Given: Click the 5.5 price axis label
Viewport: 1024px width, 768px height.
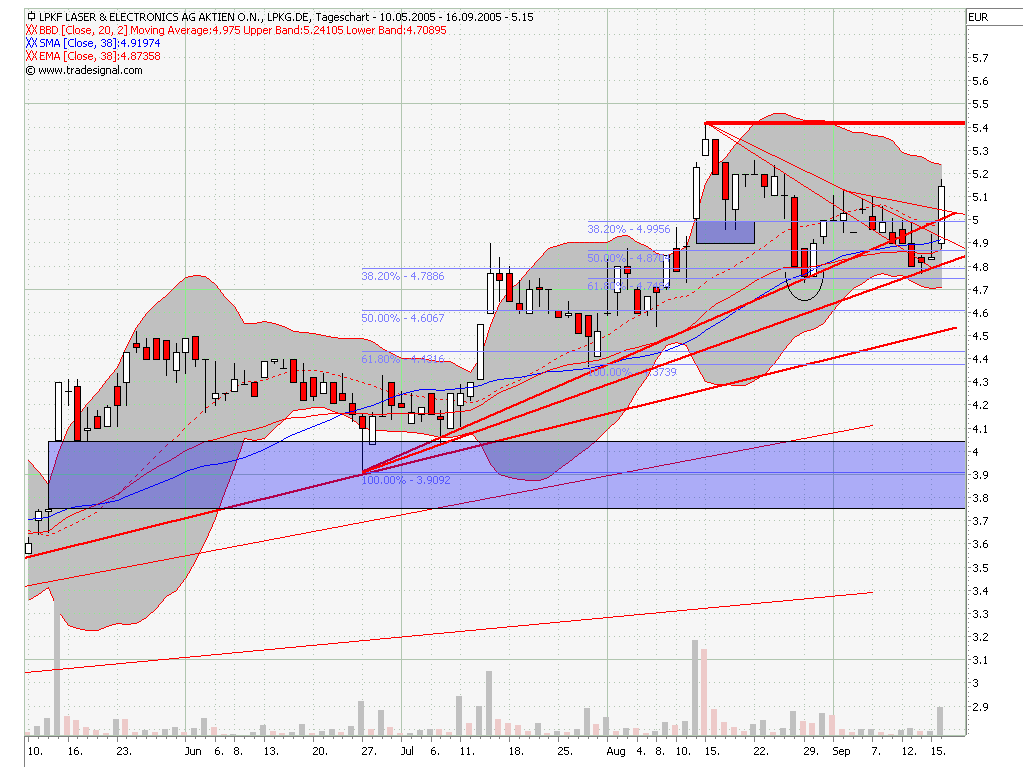Looking at the screenshot, I should pyautogui.click(x=980, y=104).
